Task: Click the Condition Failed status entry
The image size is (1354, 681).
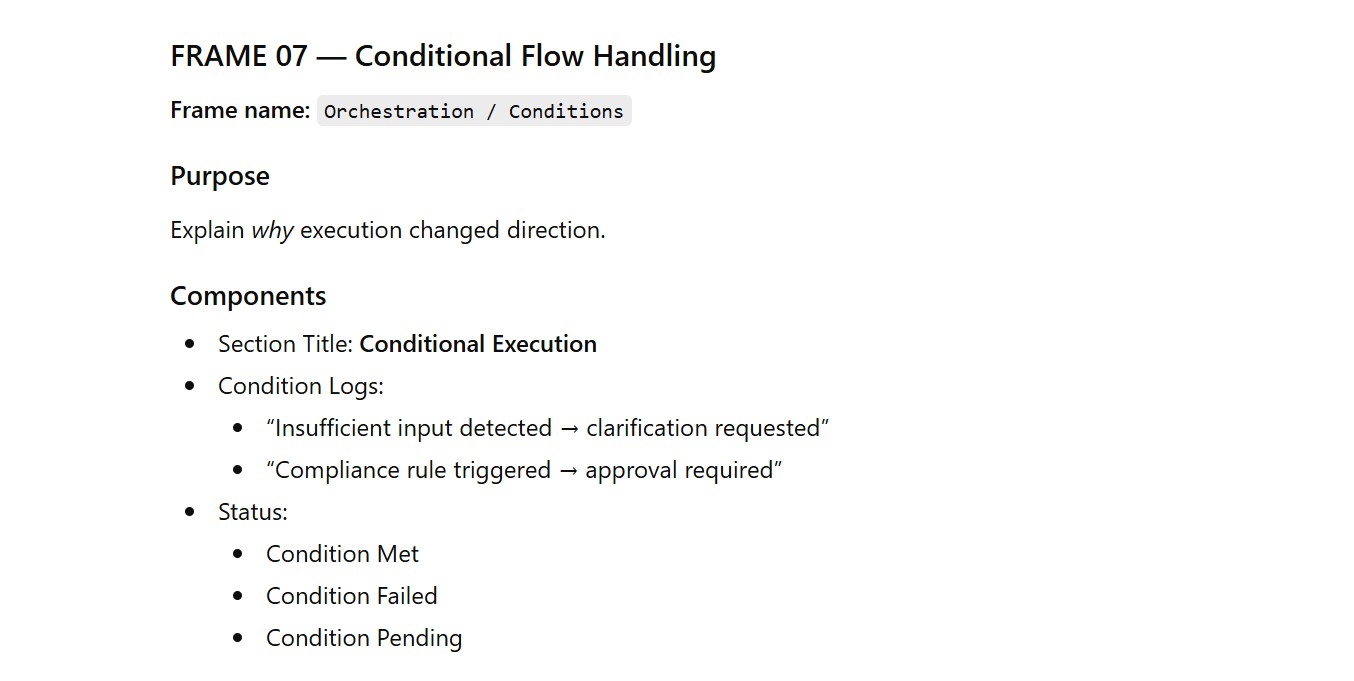Action: click(x=352, y=596)
